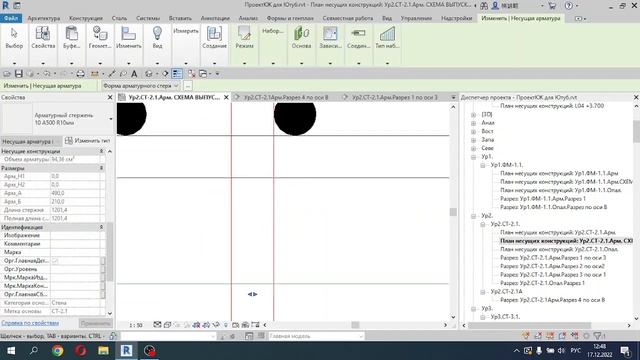Screen dimensions: 640x360
Task: Switch to Разрез 1 по оси 3 view tab
Action: coord(394,98)
